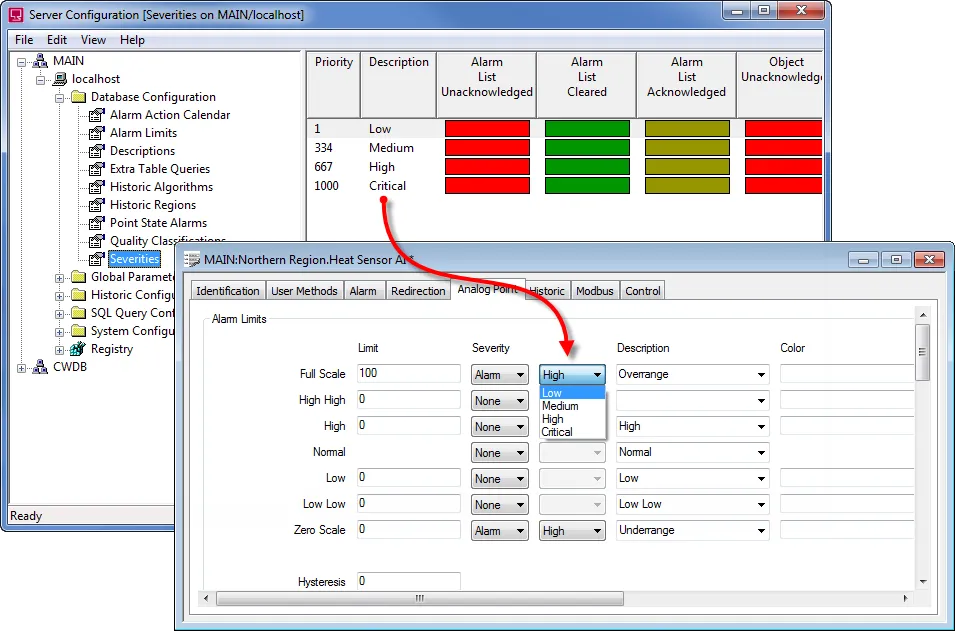Screen dimensions: 955x633
Task: Click the highlighted Severities icon
Action: tap(95, 258)
